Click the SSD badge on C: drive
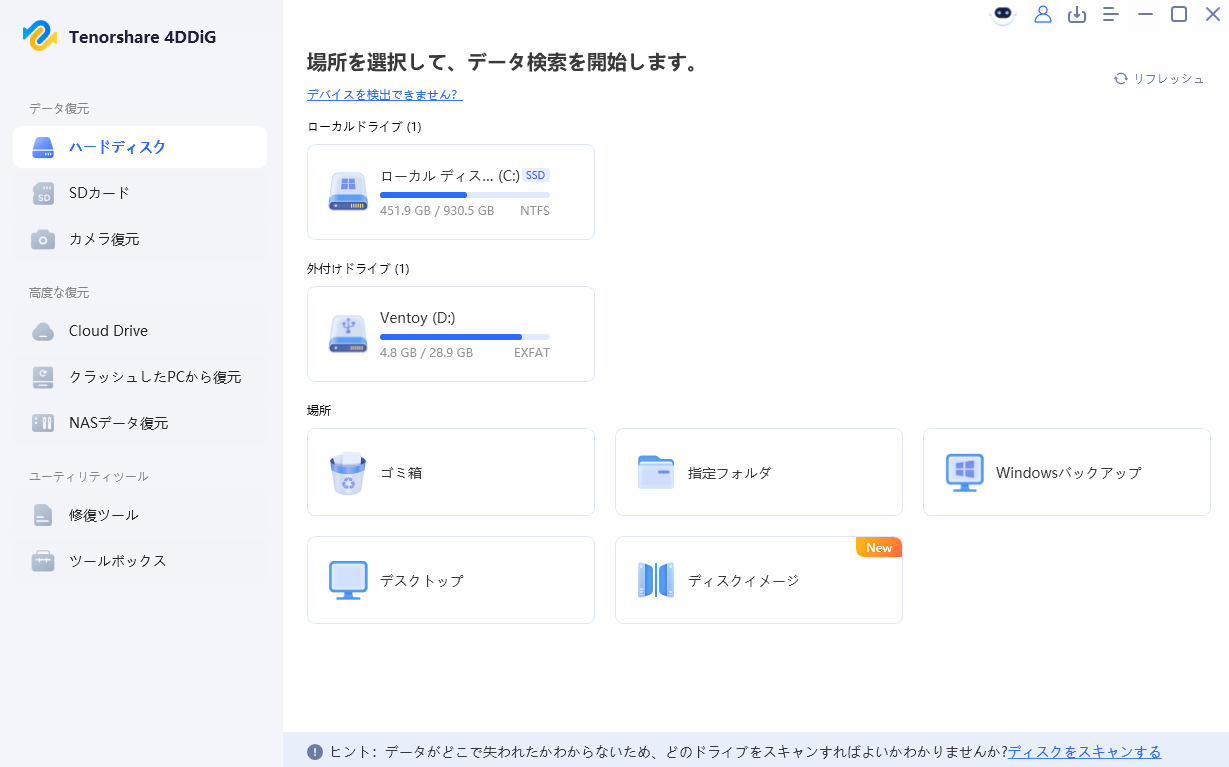 coord(536,175)
